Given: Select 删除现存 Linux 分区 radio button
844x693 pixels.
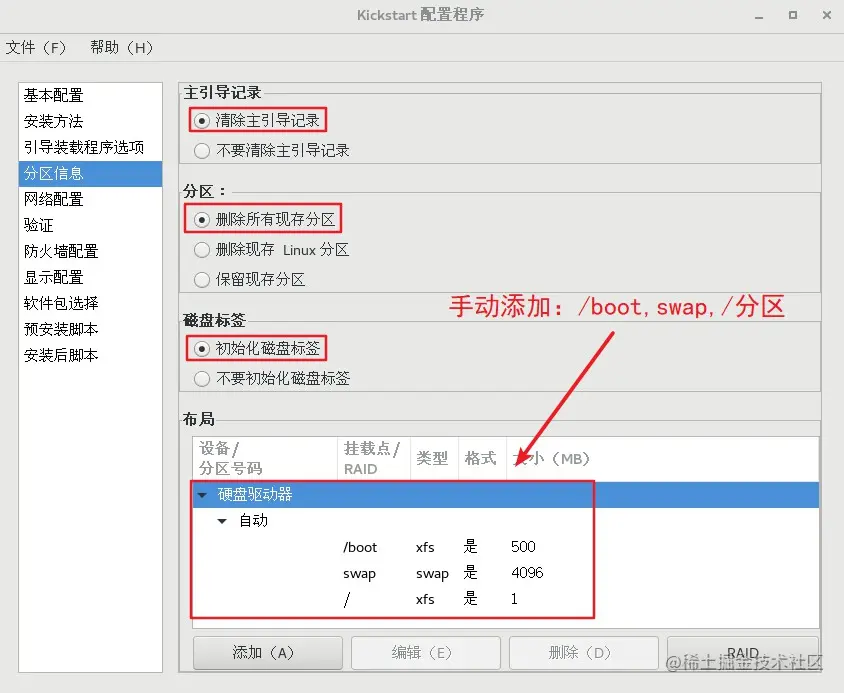Looking at the screenshot, I should pos(202,250).
